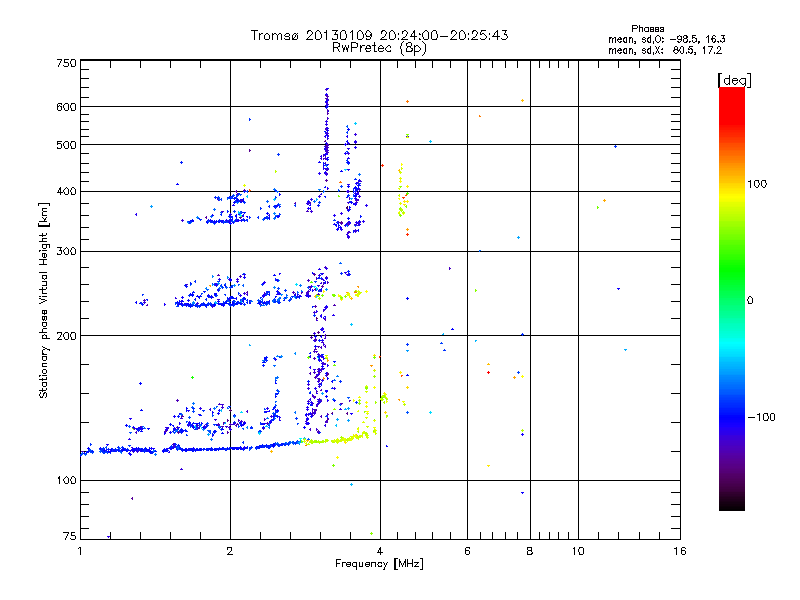The image size is (800, 600).
Task: Click the mean, sd,X: 80.5, 17.2 line
Action: click(x=665, y=51)
